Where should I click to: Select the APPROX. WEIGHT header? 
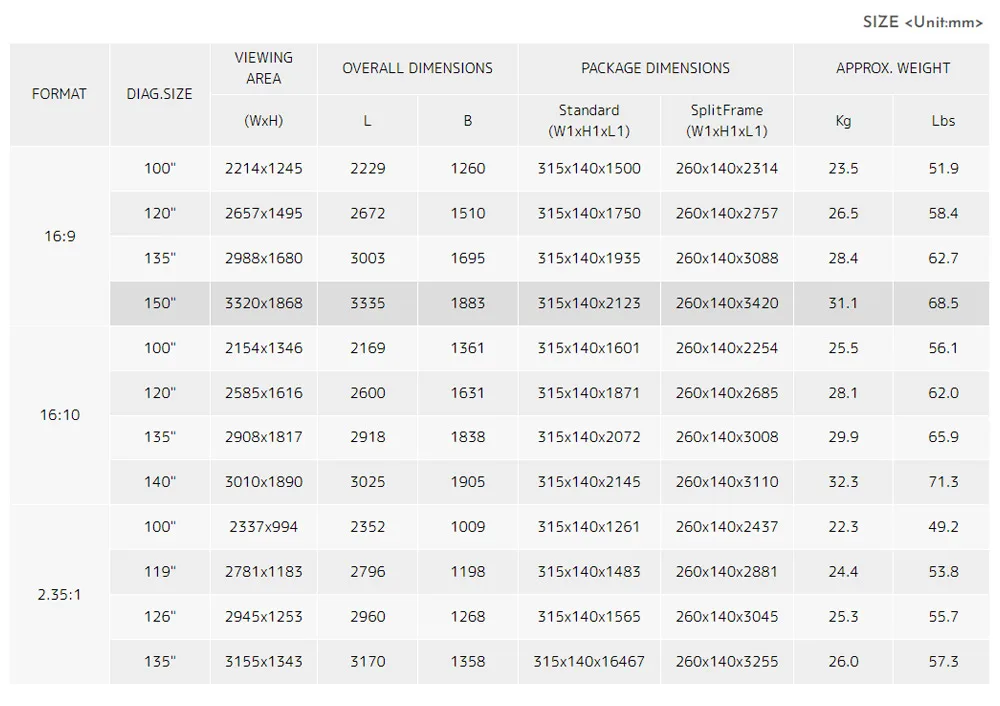pos(893,68)
